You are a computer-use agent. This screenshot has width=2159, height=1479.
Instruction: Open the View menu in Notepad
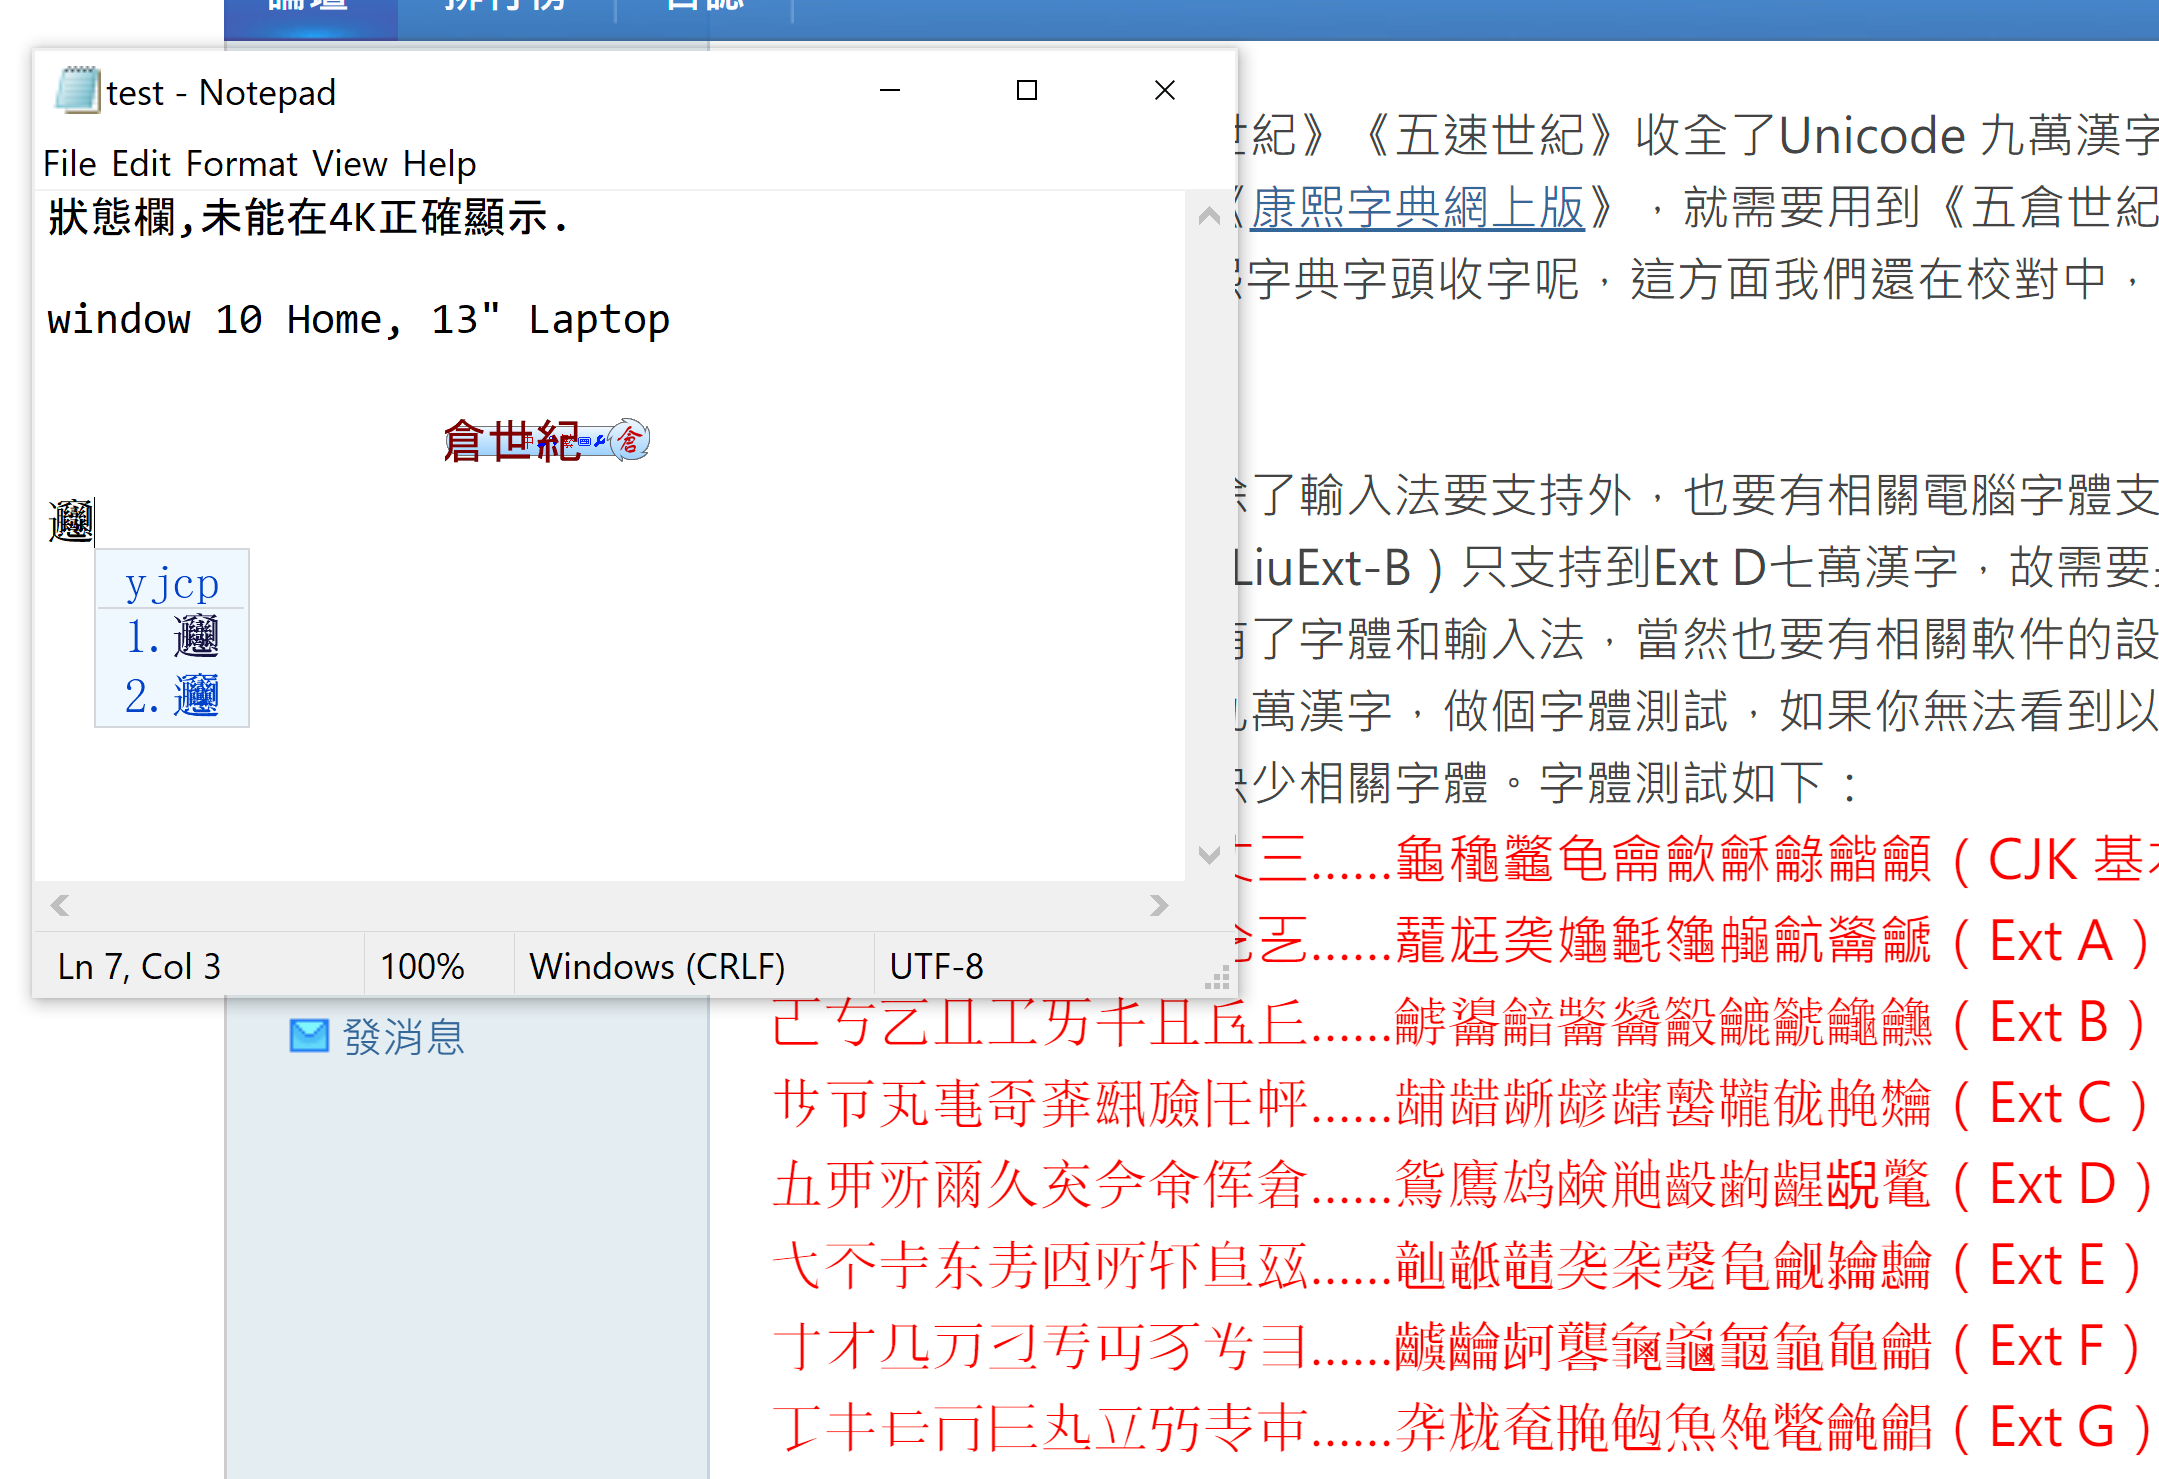click(350, 163)
